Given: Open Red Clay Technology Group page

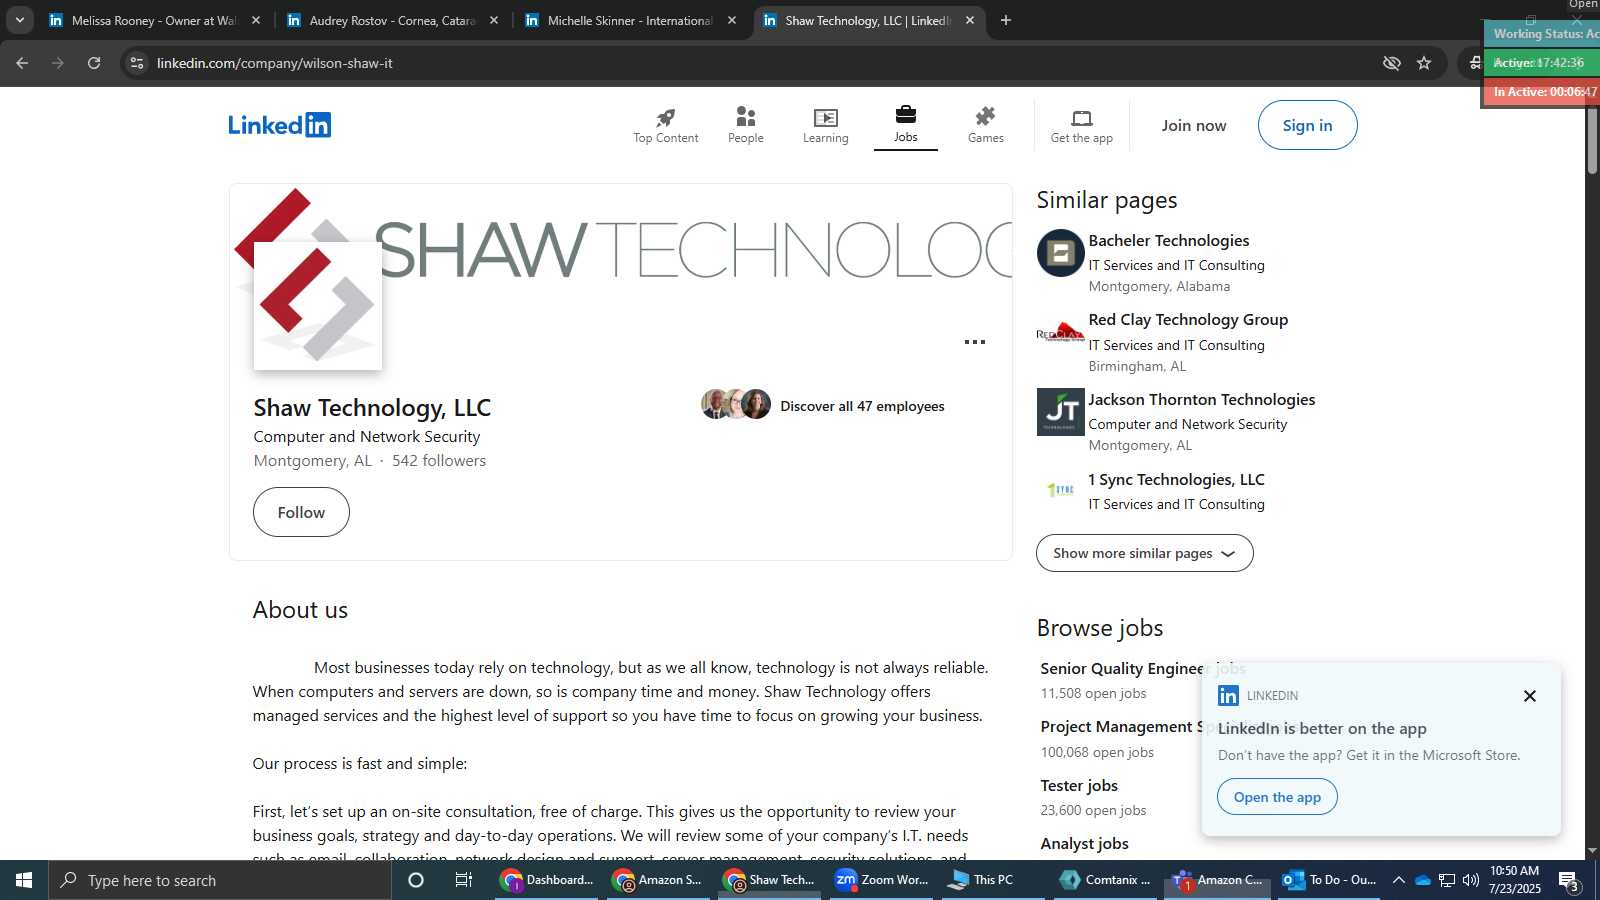Looking at the screenshot, I should coord(1188,320).
